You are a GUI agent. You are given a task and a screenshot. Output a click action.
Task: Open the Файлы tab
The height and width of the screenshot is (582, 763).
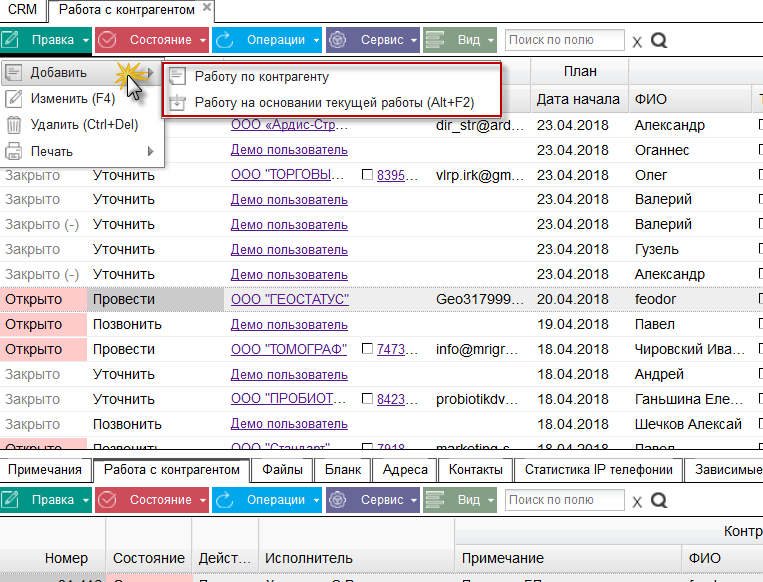(282, 470)
